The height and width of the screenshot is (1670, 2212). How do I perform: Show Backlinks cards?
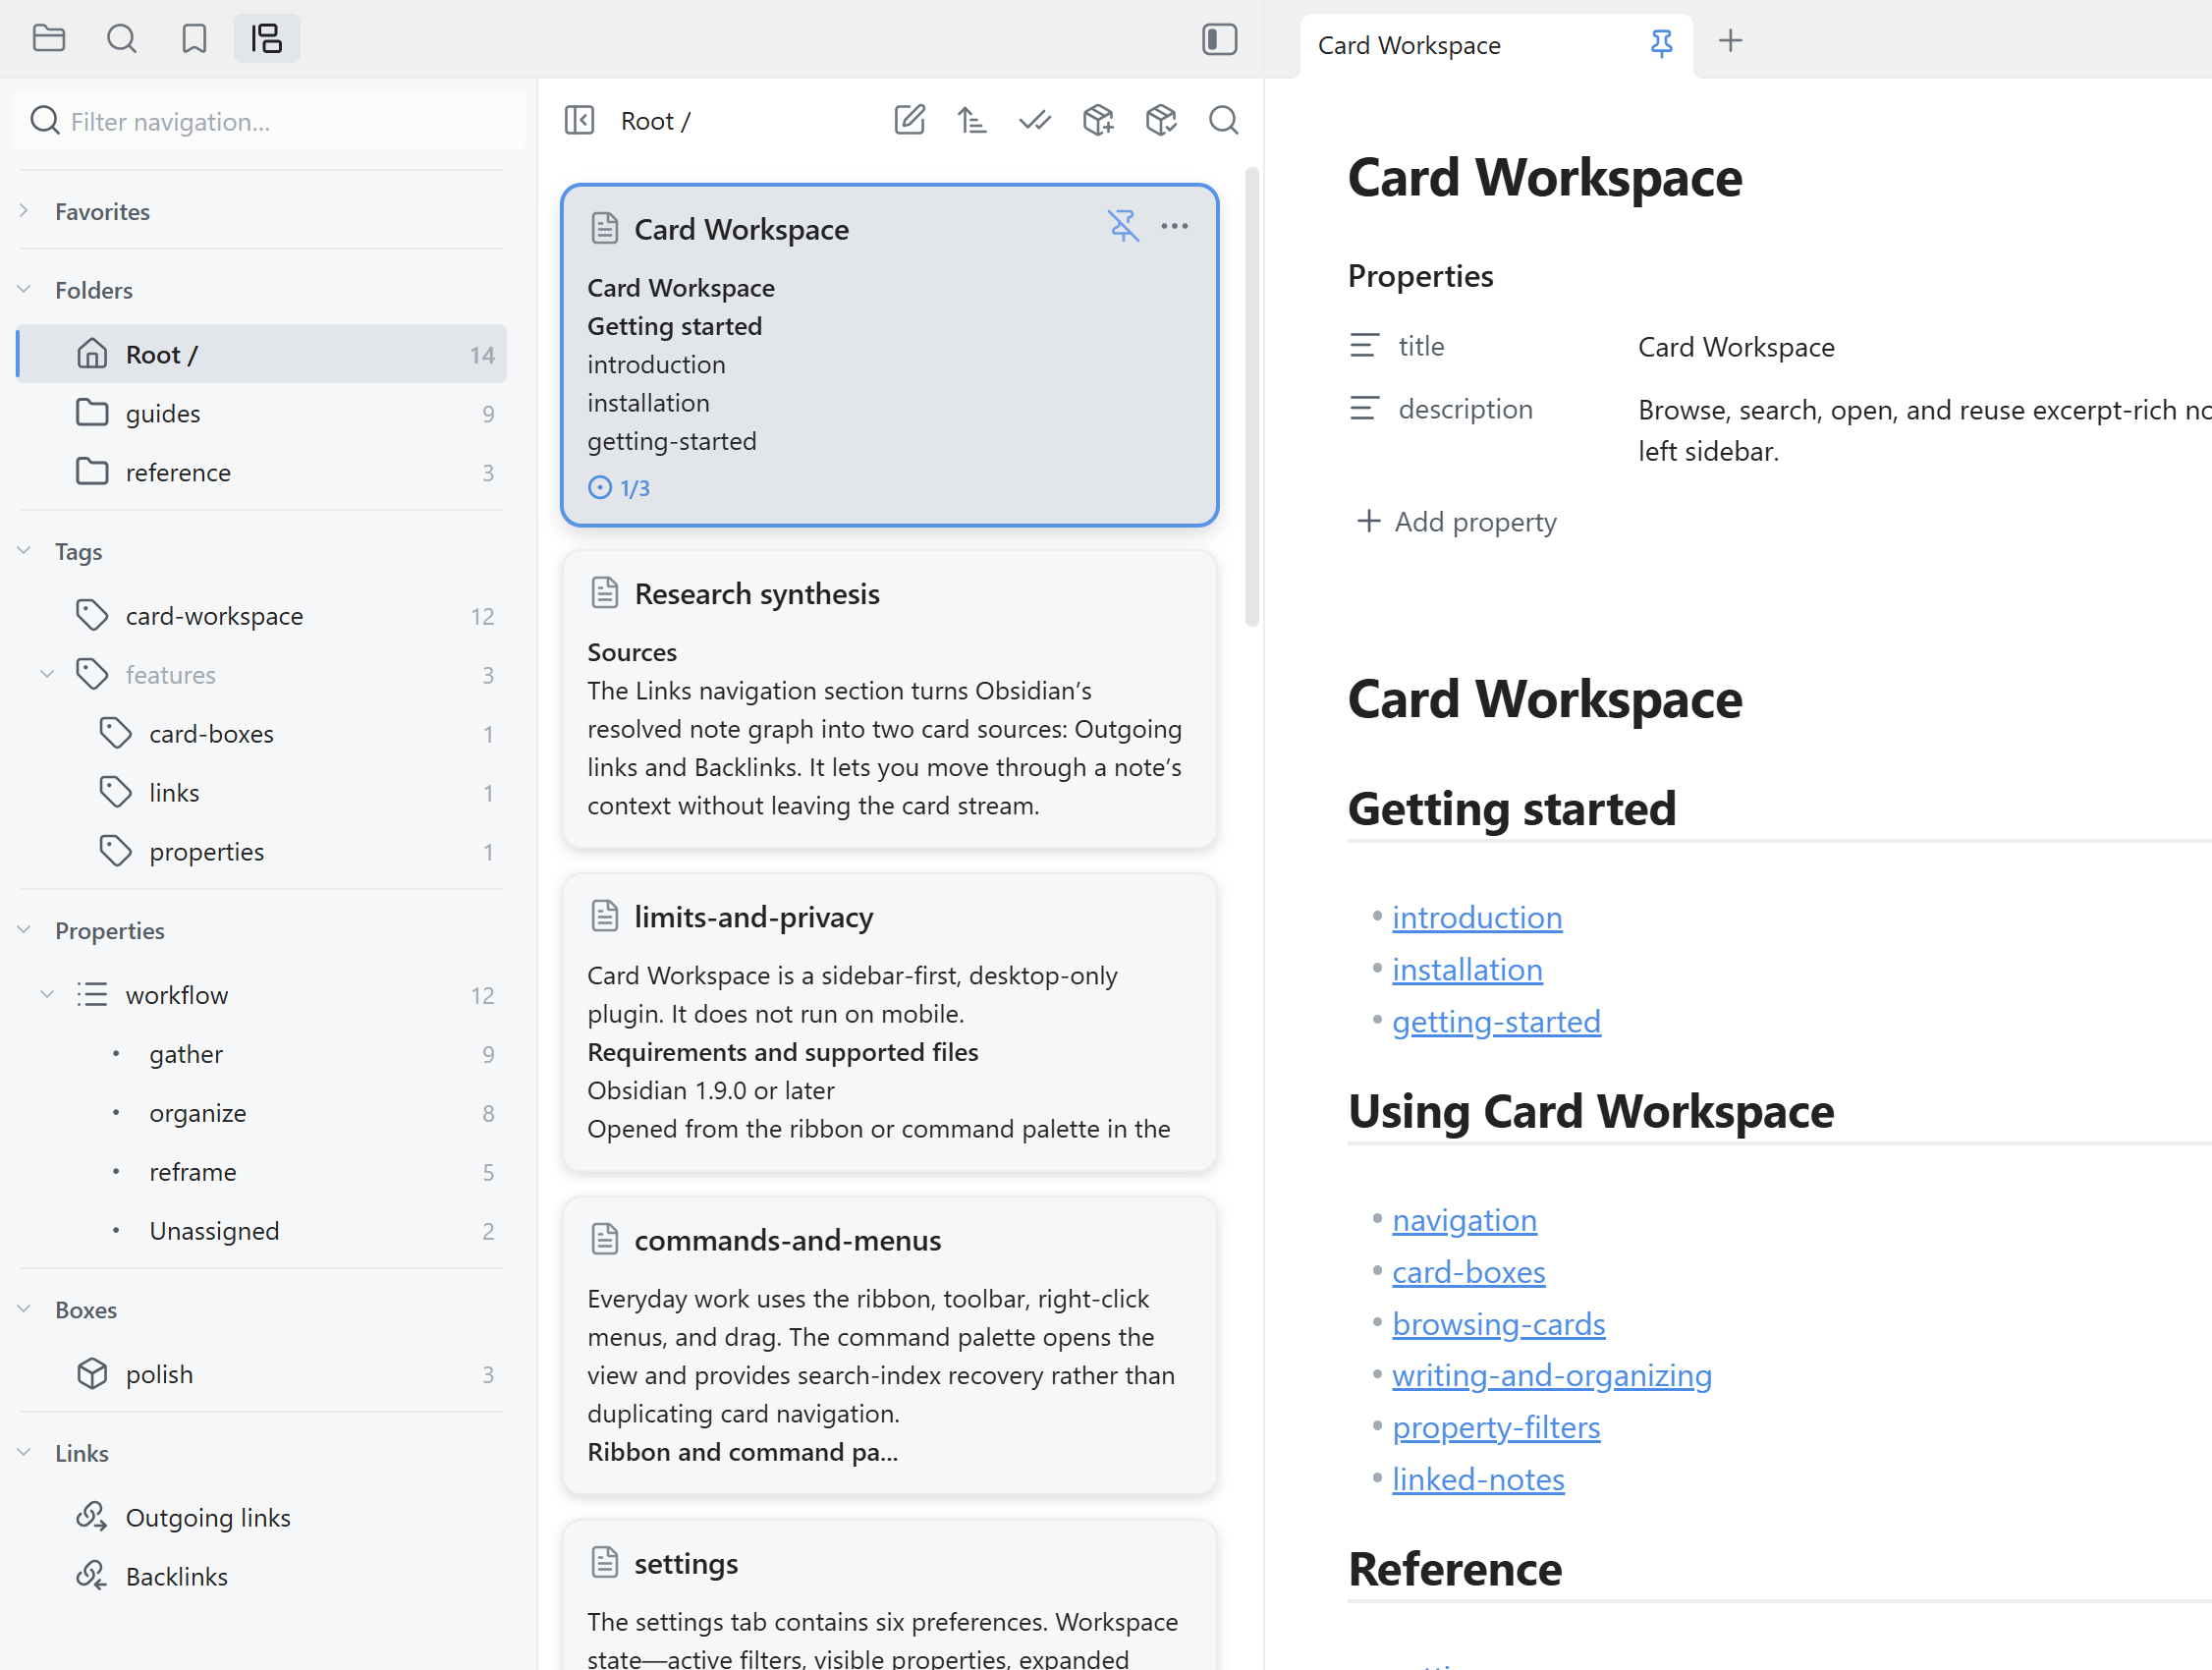262,1576
